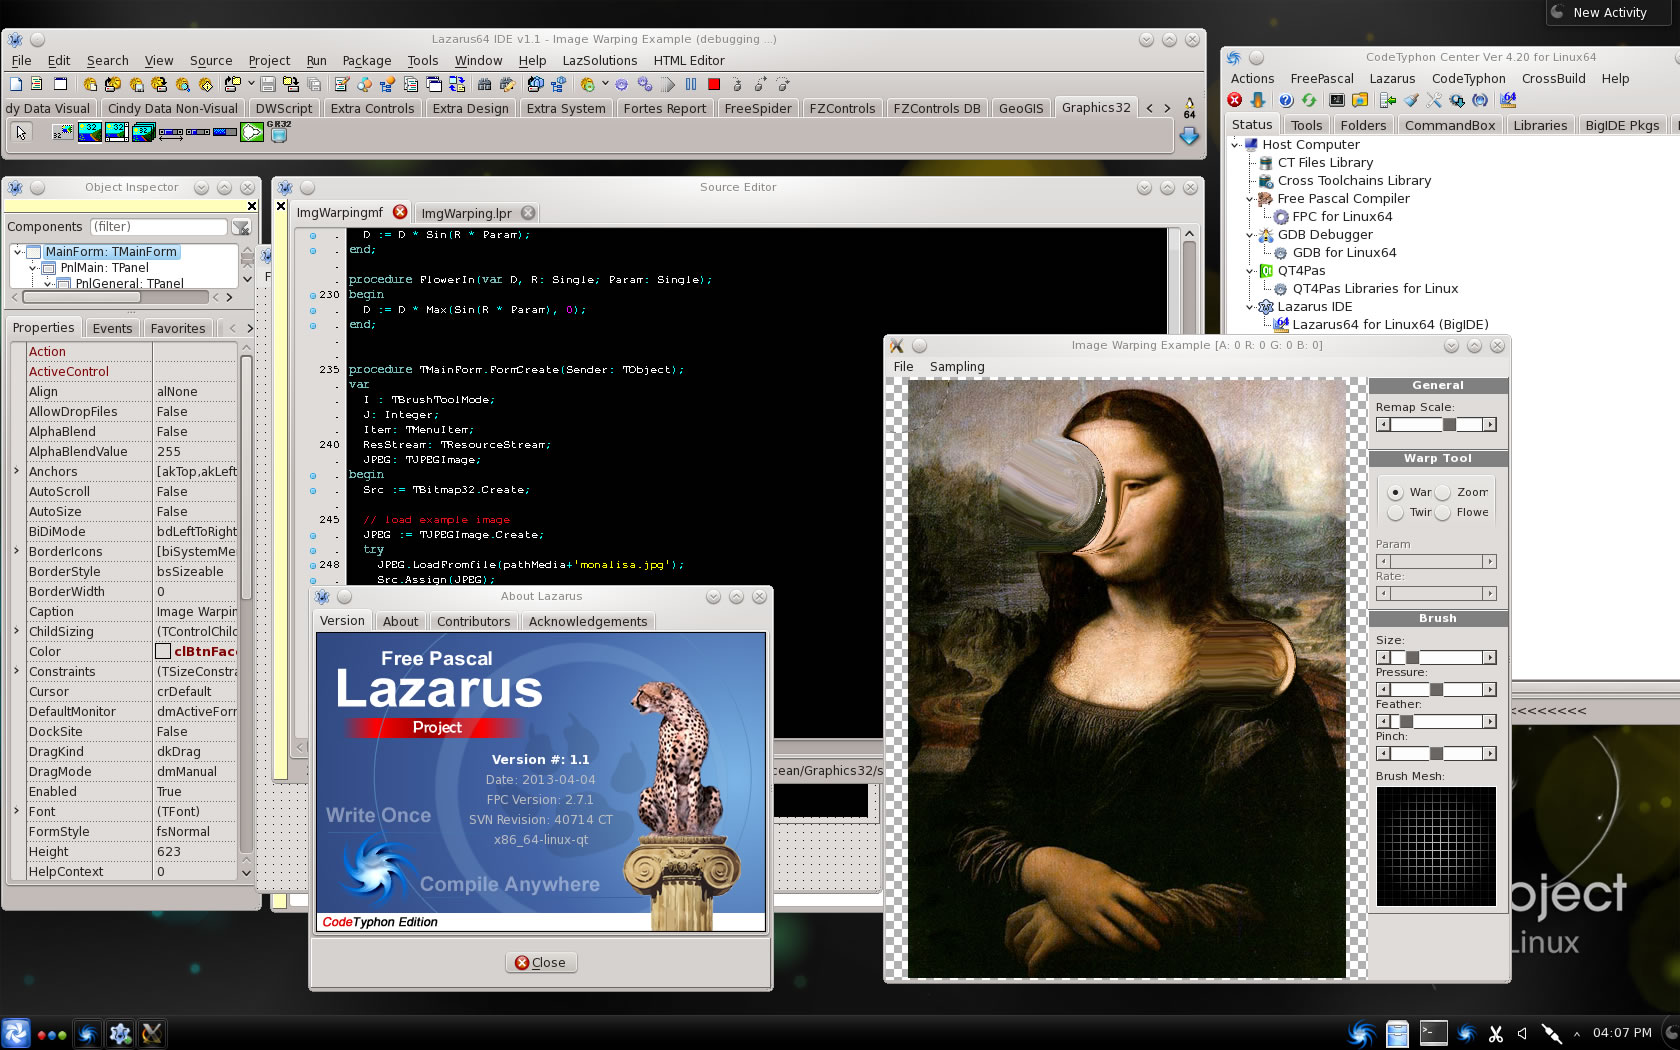
Task: Click the scissors clipboard icon in system tray
Action: (1496, 1034)
